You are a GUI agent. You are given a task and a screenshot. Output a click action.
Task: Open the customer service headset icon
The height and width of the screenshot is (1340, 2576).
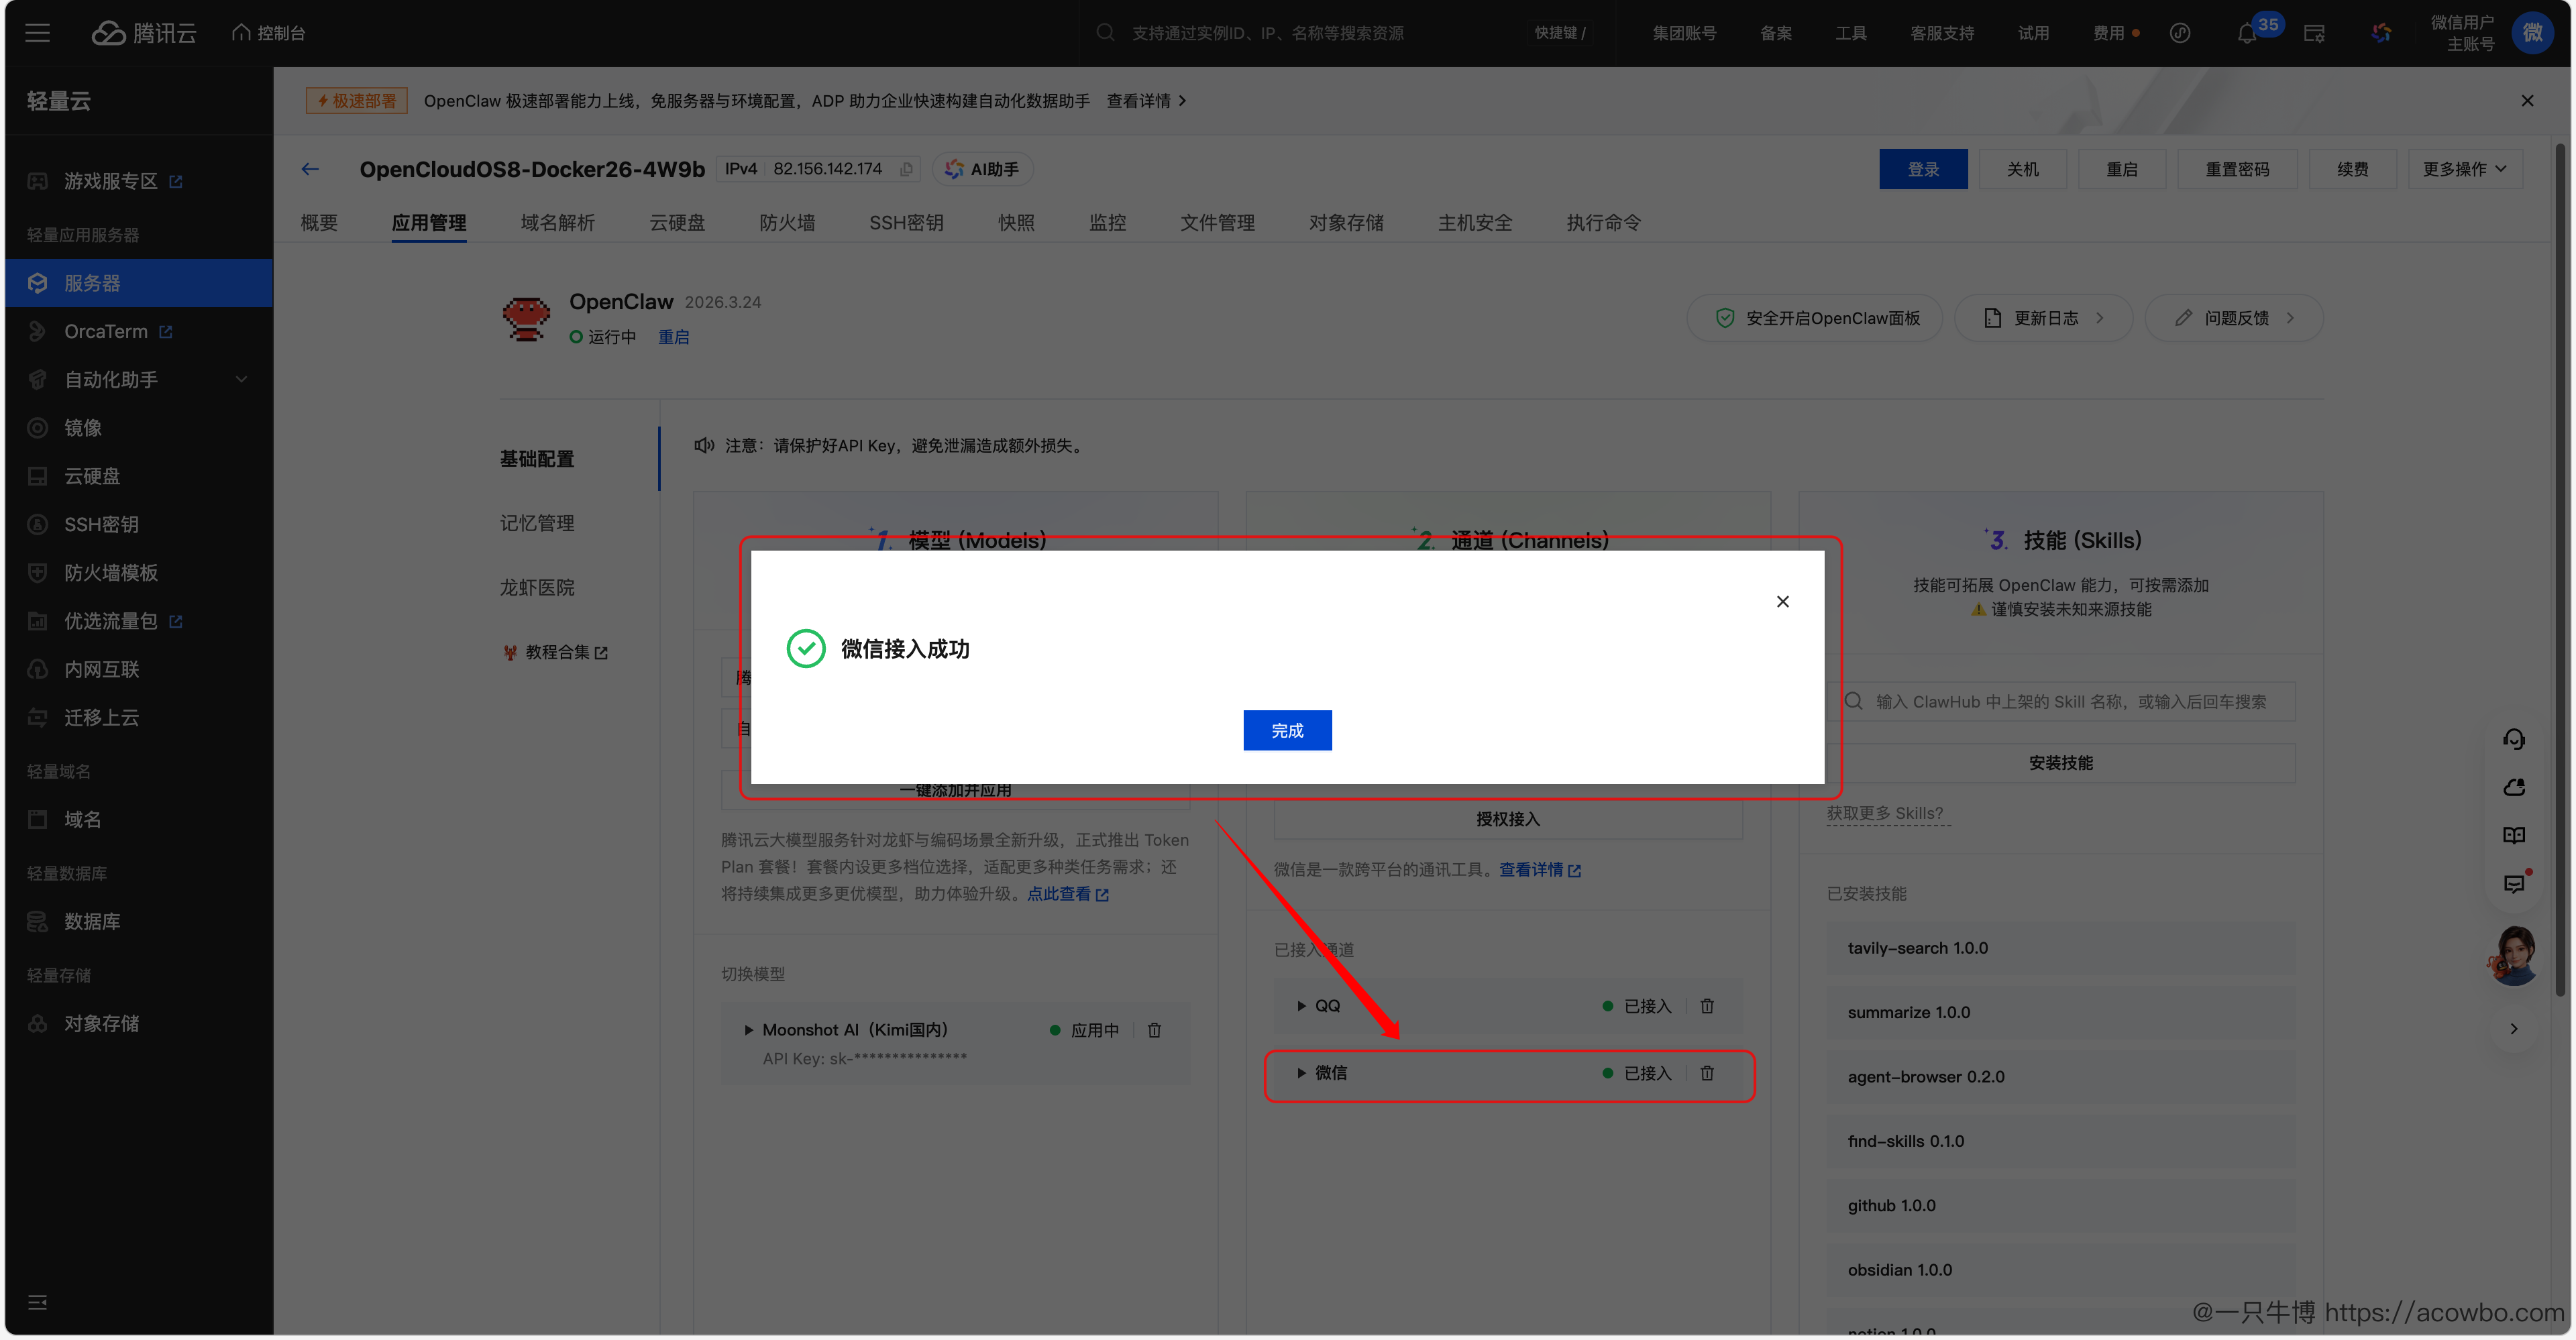point(2513,739)
